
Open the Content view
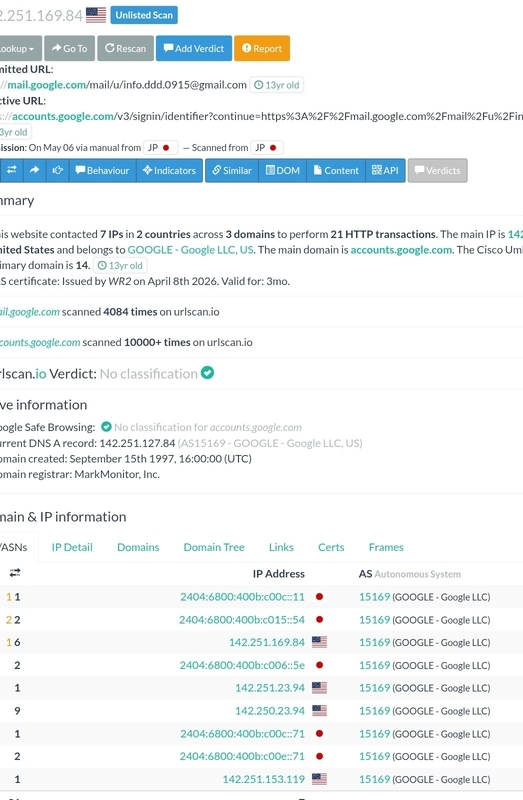pyautogui.click(x=336, y=170)
